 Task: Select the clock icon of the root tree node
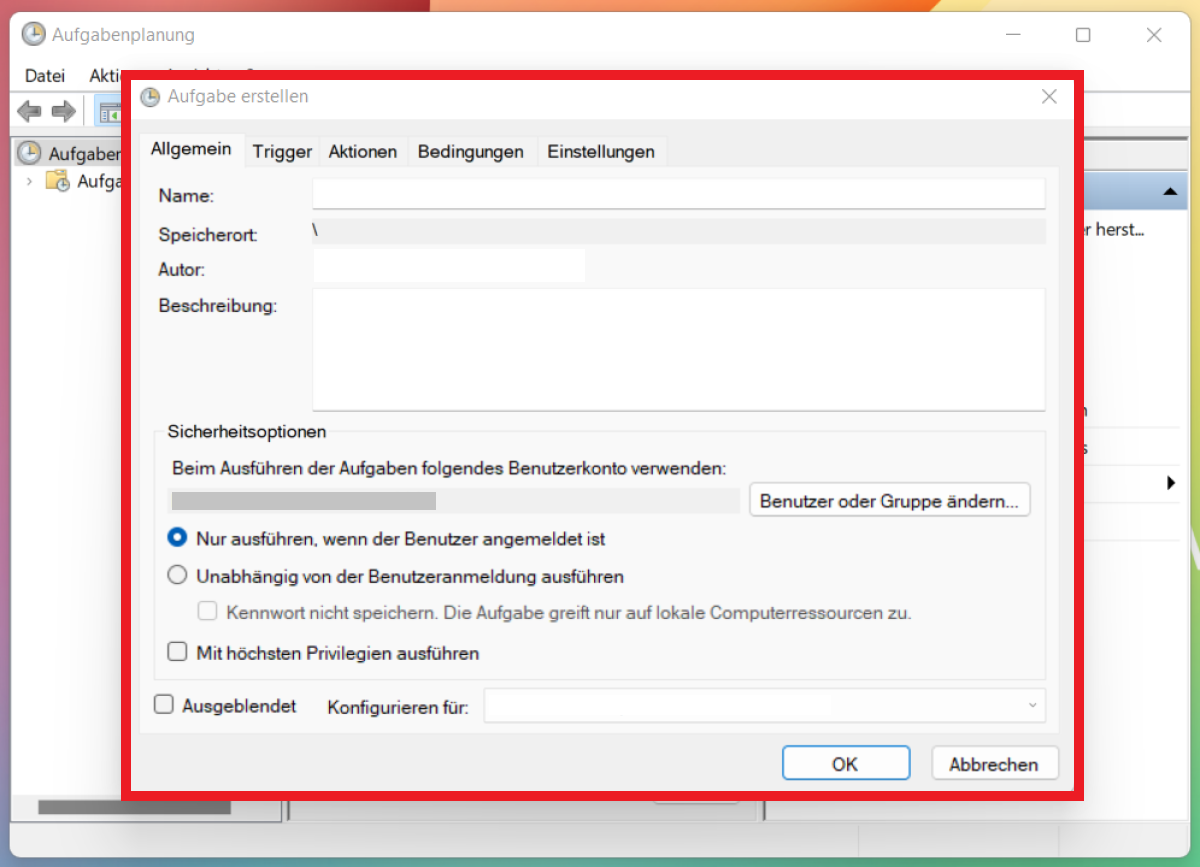pyautogui.click(x=30, y=153)
